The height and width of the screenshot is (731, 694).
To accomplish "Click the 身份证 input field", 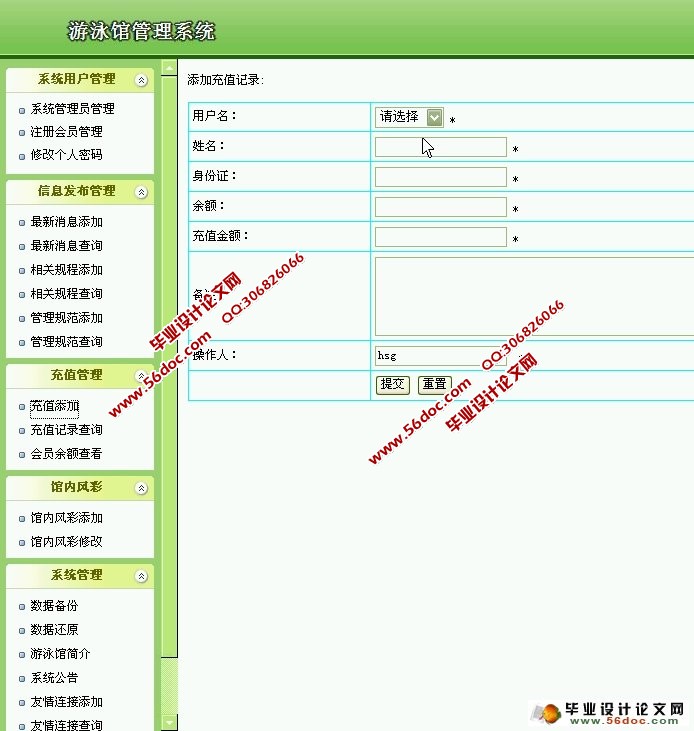I will [x=440, y=177].
